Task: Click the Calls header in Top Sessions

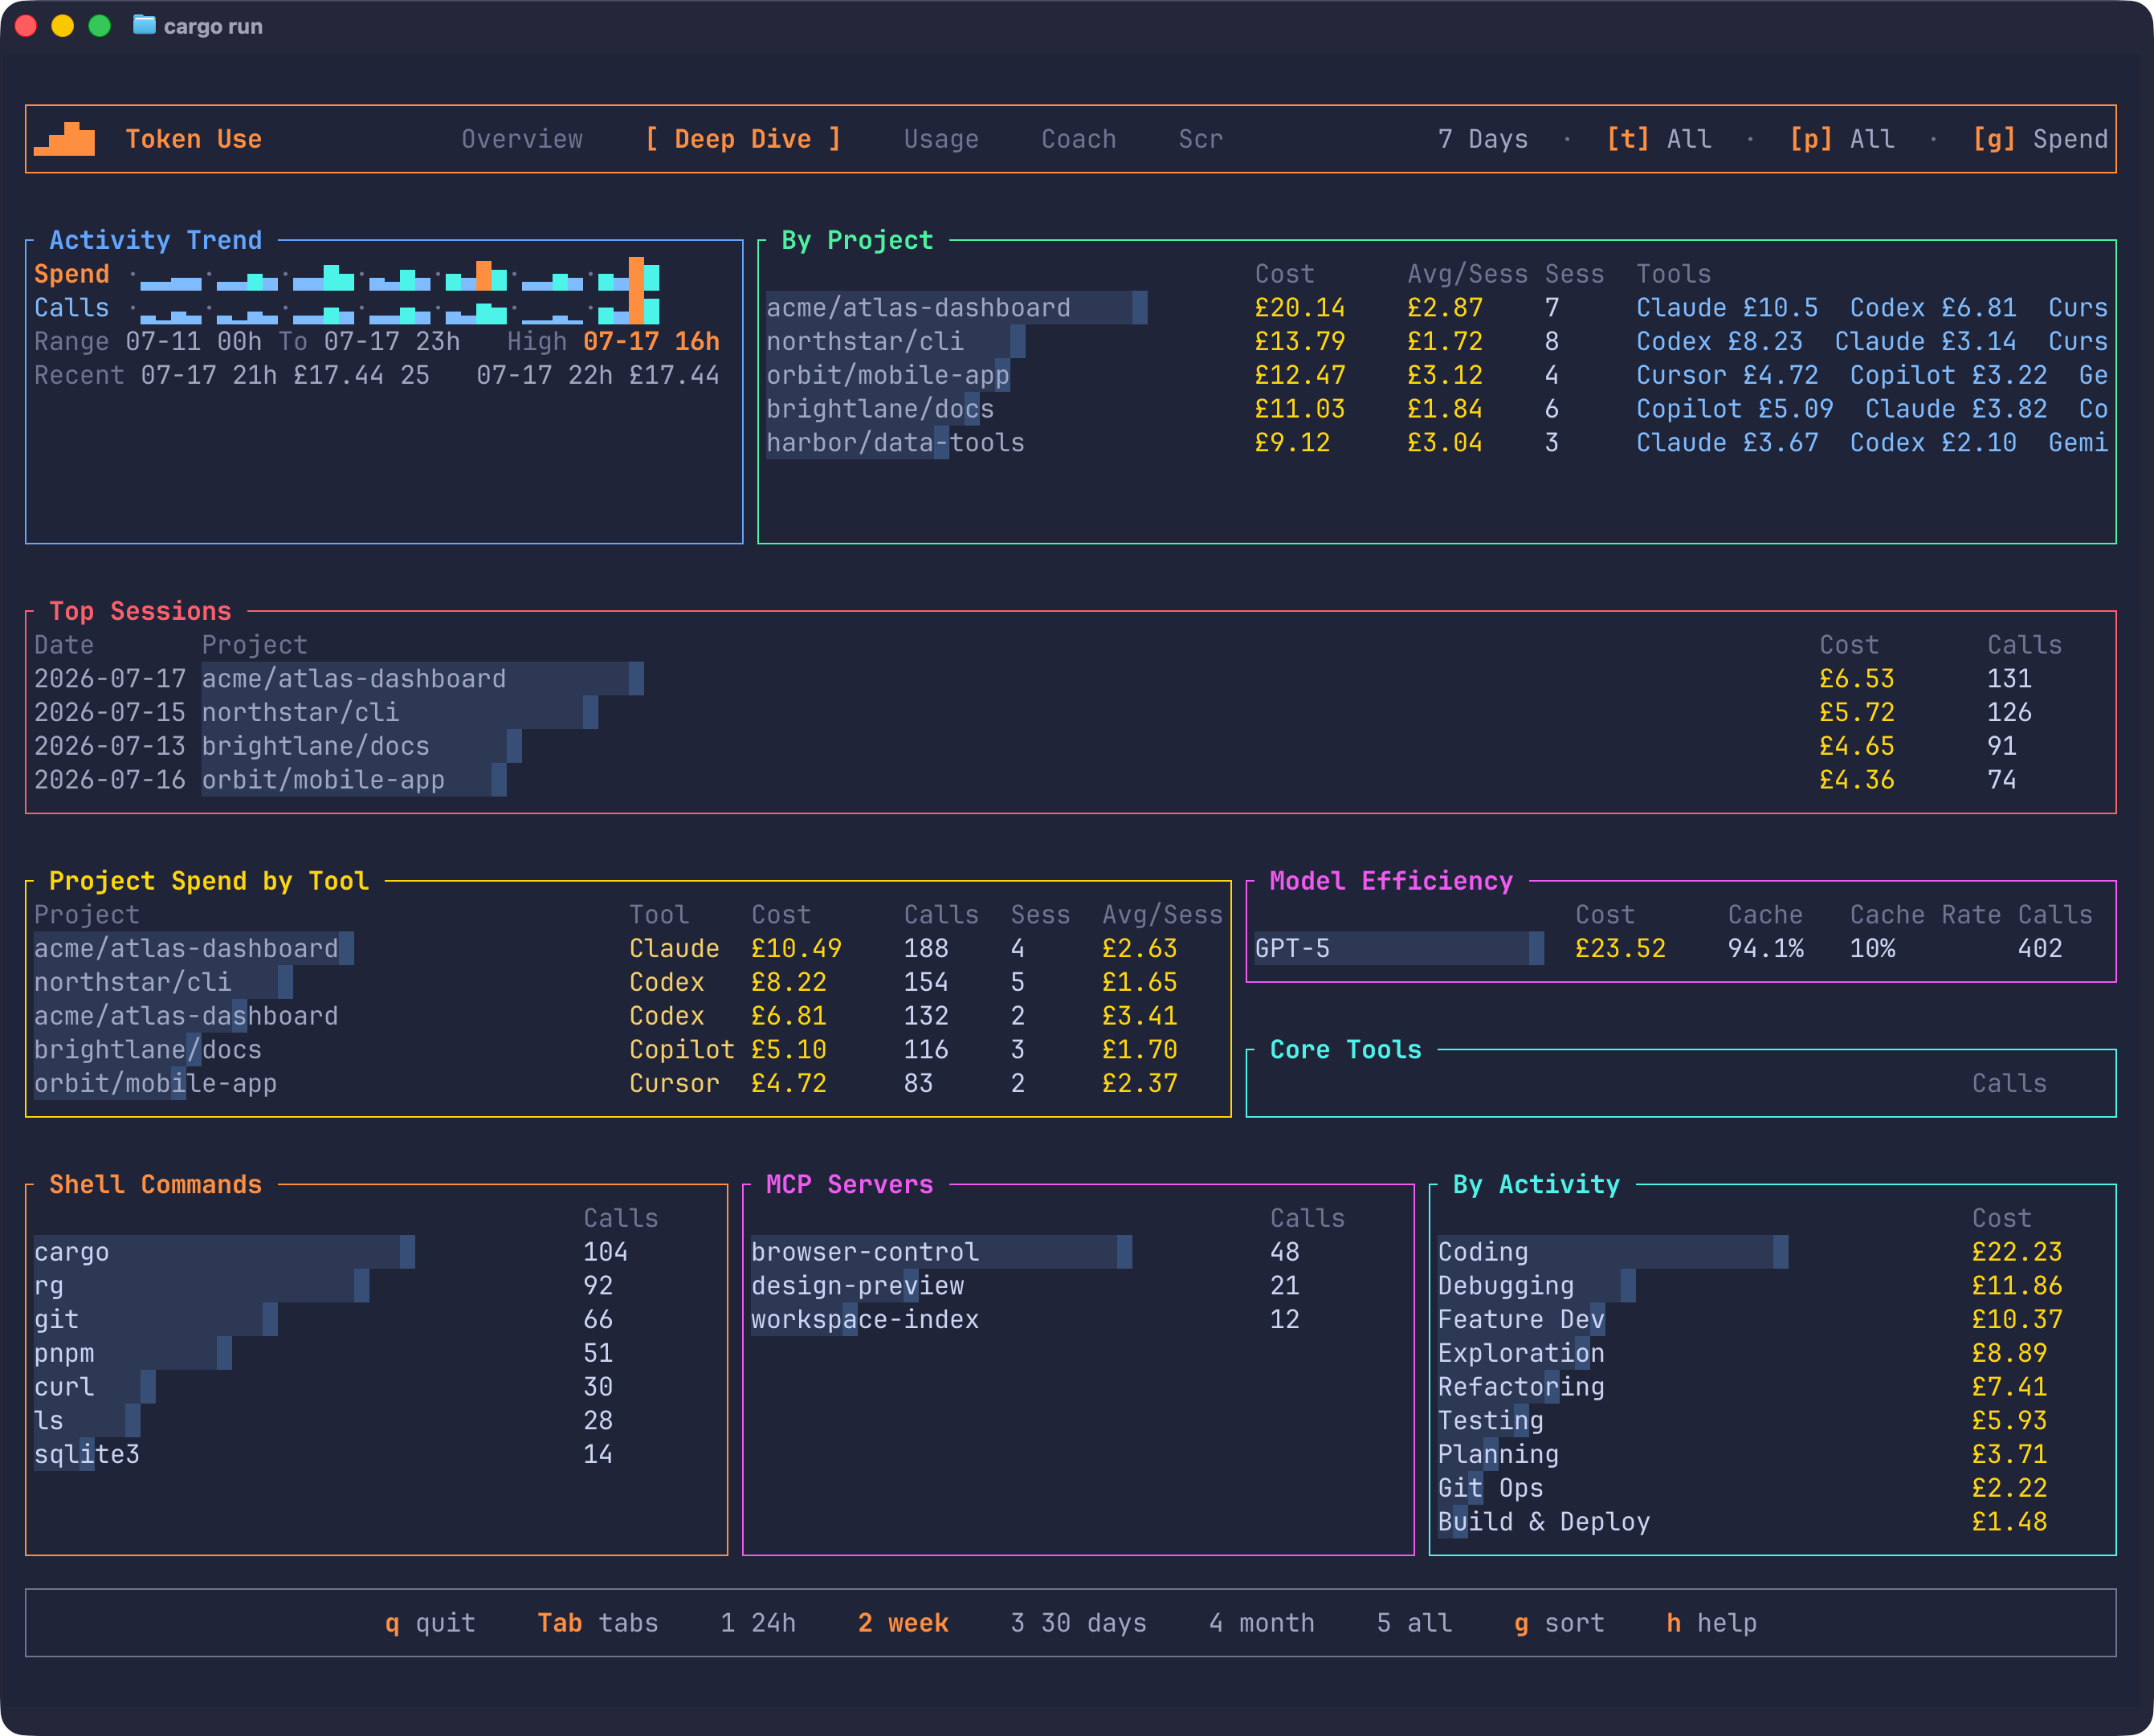Action: coord(2024,645)
